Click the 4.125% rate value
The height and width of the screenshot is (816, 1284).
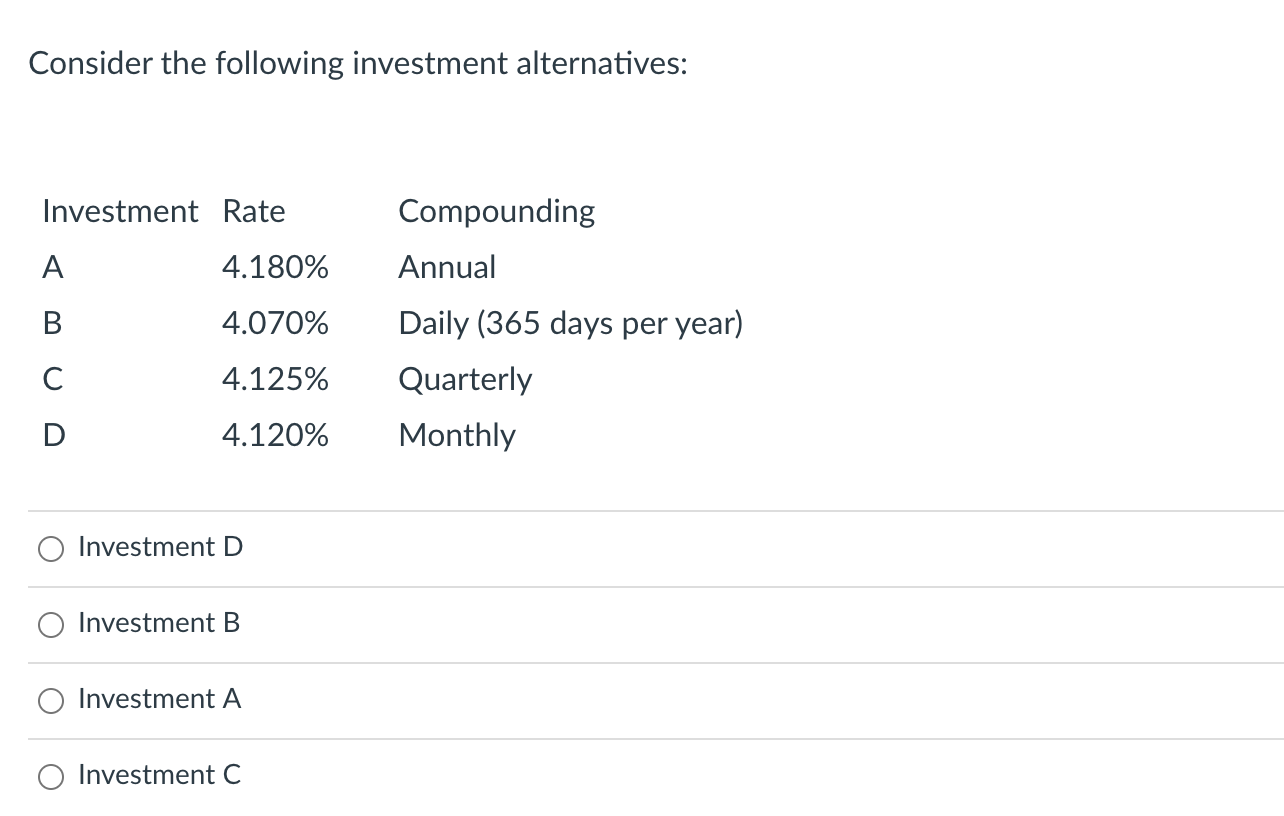275,379
